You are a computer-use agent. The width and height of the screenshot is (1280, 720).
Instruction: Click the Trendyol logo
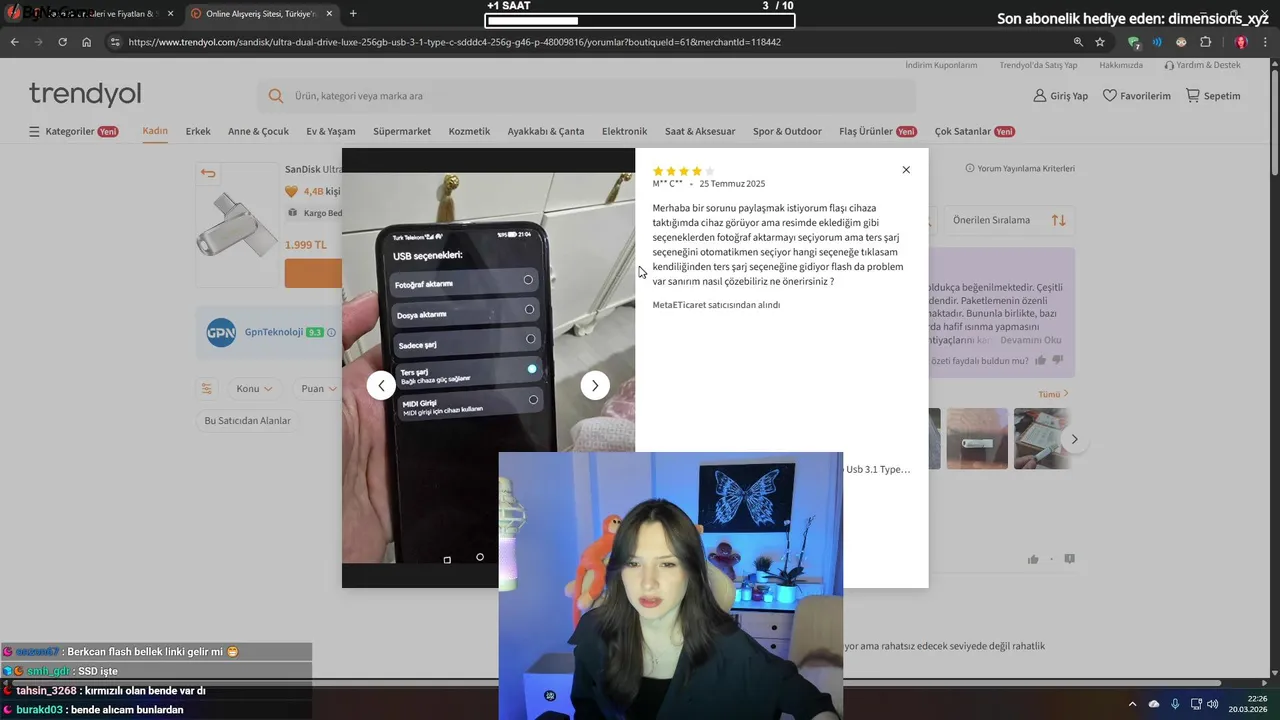(85, 95)
